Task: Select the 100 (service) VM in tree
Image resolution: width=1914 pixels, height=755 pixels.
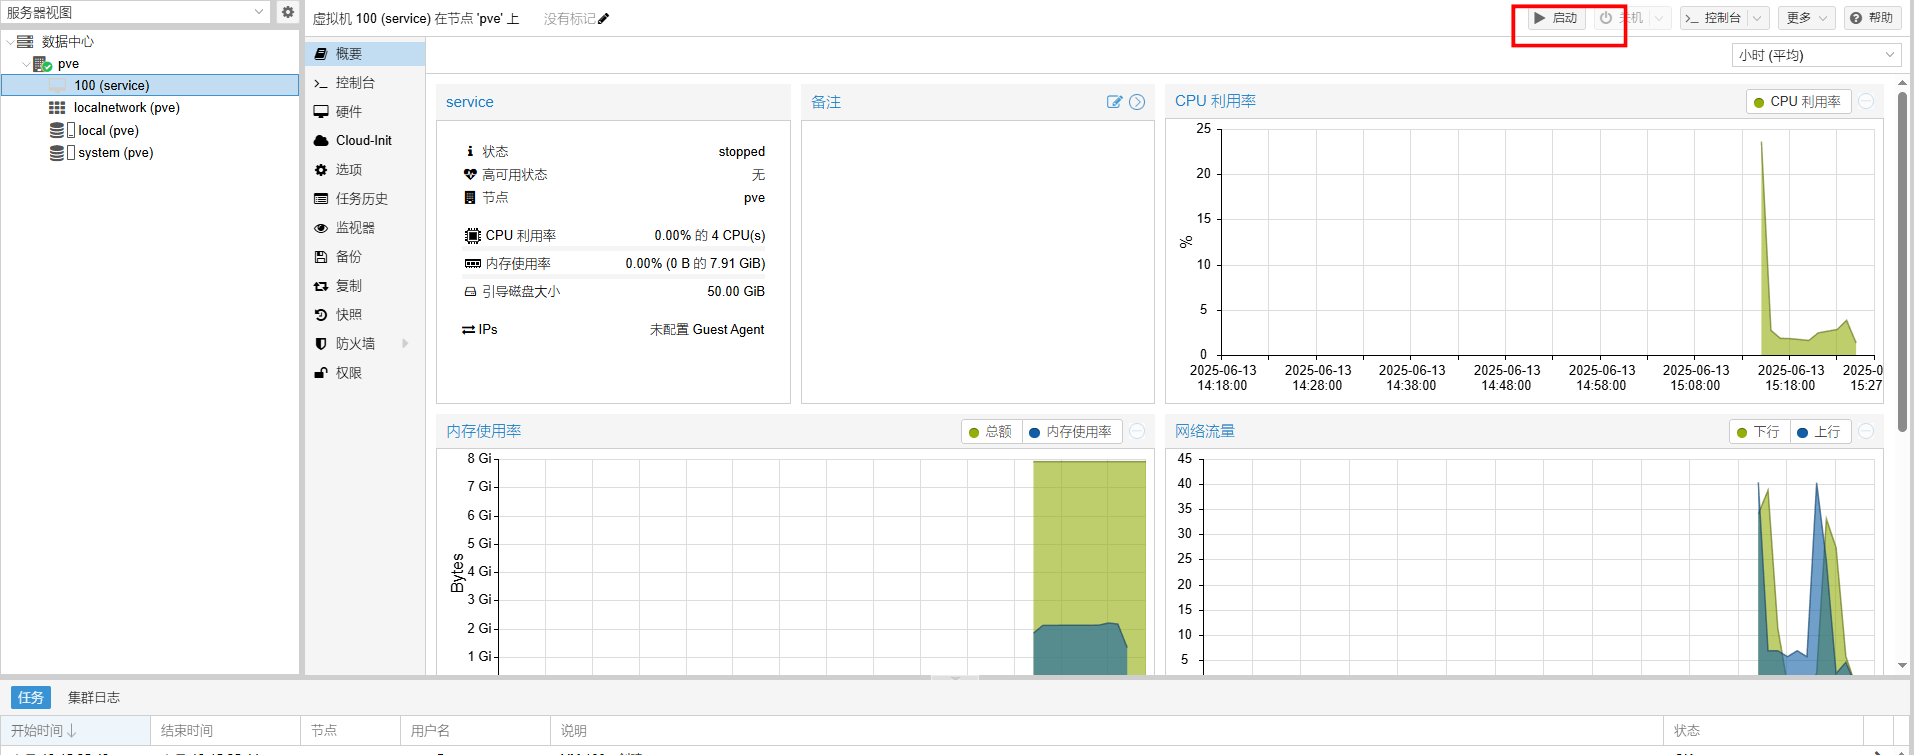Action: (x=150, y=86)
